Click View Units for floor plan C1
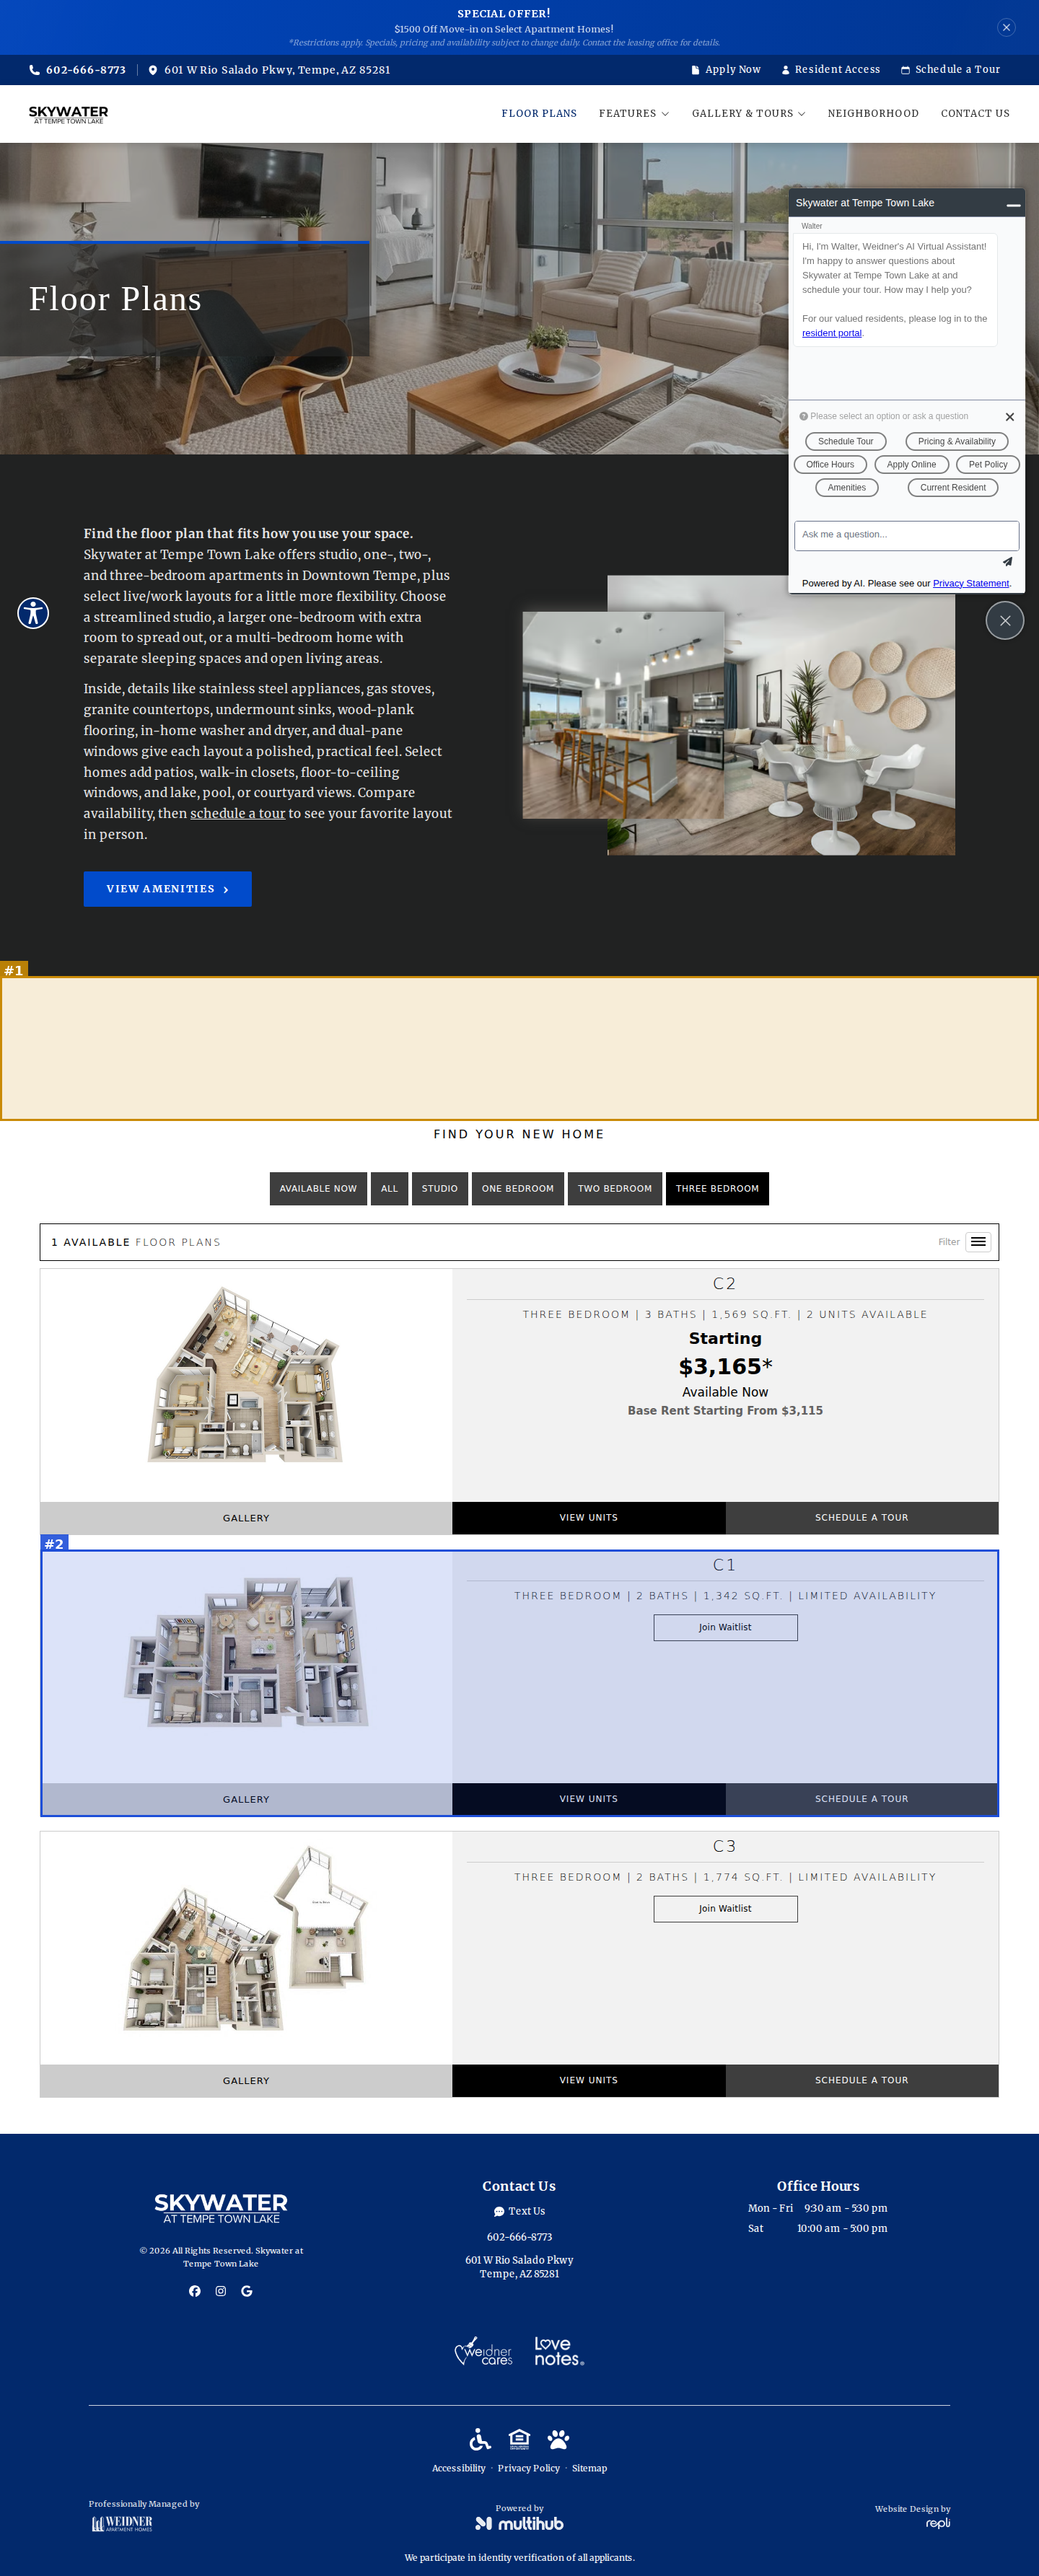1039x2576 pixels. [589, 1799]
